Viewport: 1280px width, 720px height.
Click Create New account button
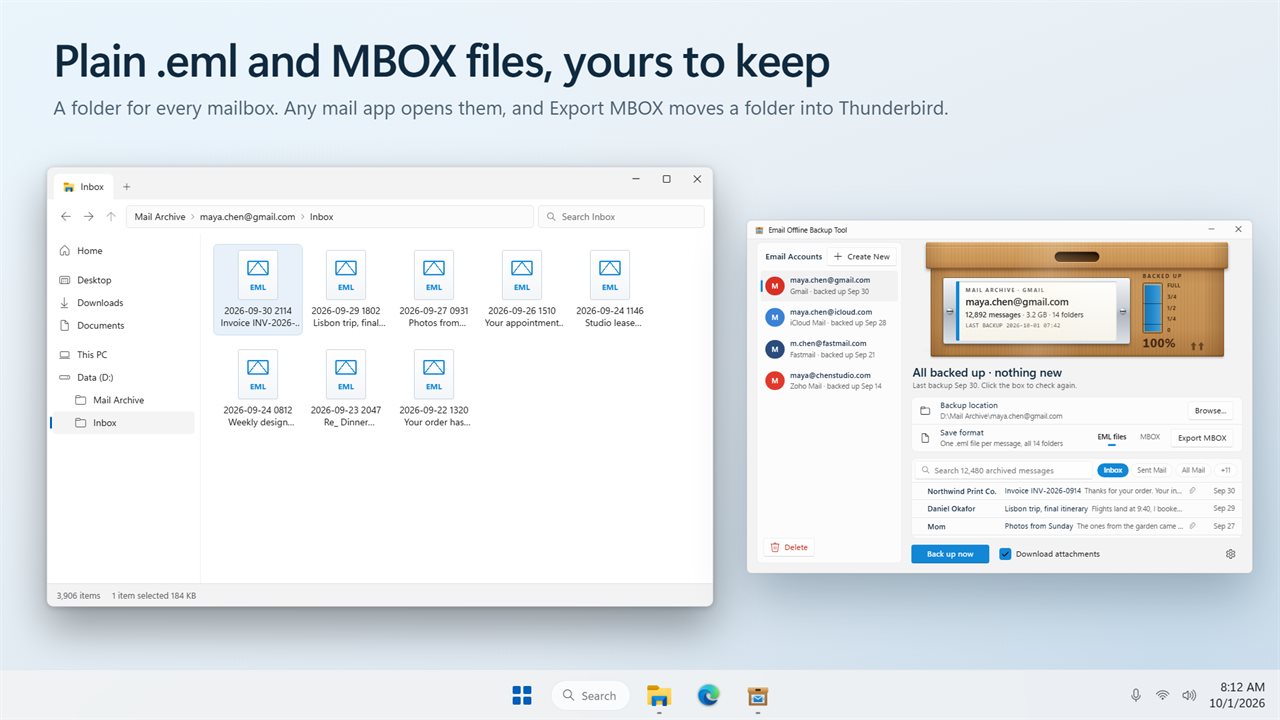pyautogui.click(x=861, y=257)
